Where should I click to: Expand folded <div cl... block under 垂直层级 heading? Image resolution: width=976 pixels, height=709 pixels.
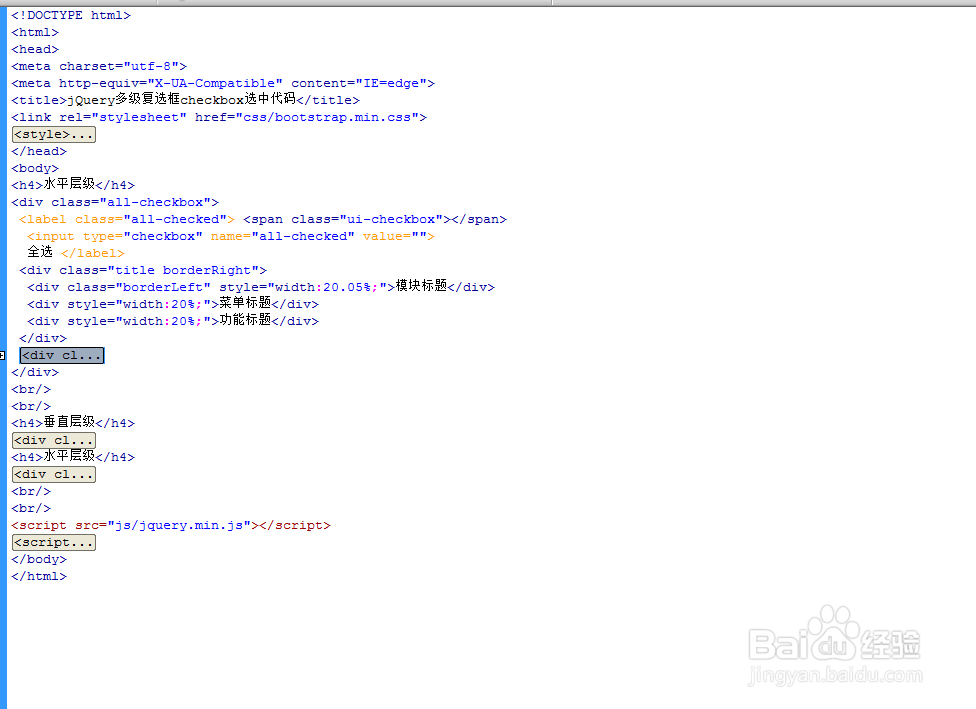click(54, 441)
